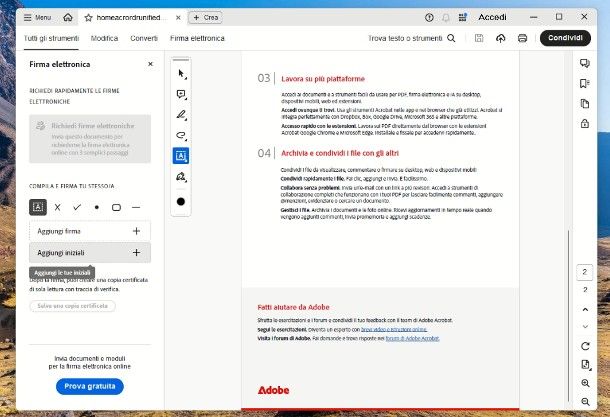Image resolution: width=610 pixels, height=417 pixels.
Task: Select the X cross mark tool
Action: [58, 207]
